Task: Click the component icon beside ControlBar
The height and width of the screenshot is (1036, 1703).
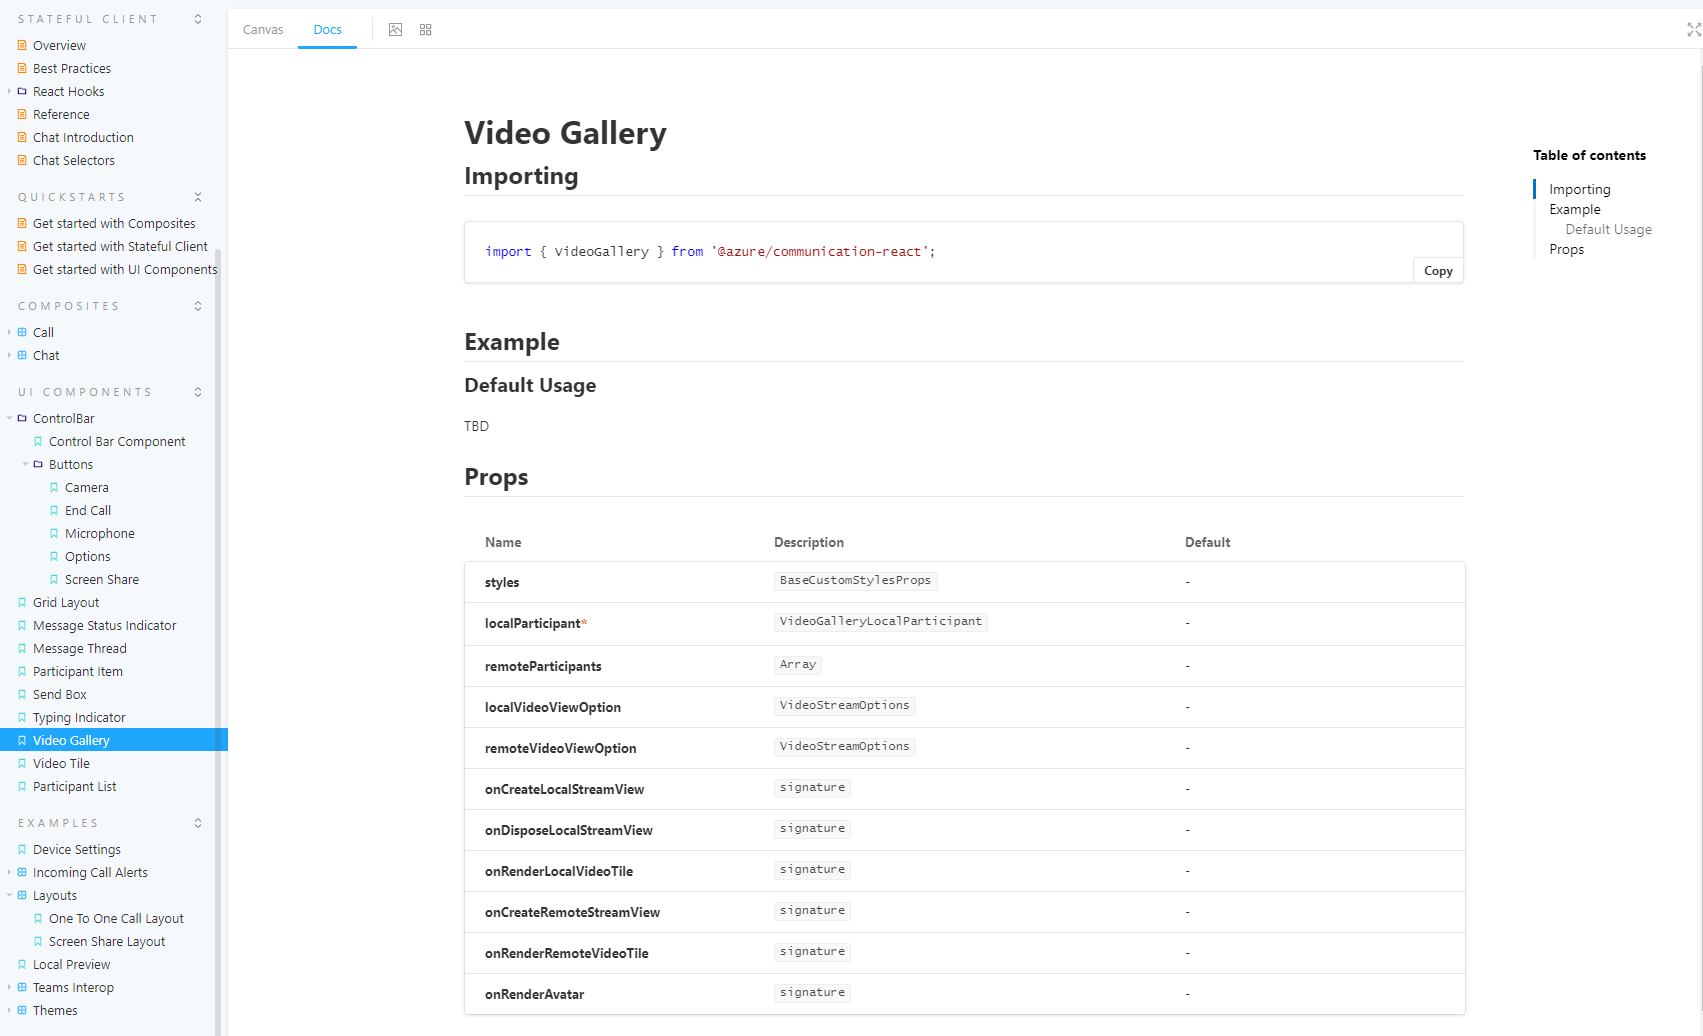Action: tap(23, 417)
